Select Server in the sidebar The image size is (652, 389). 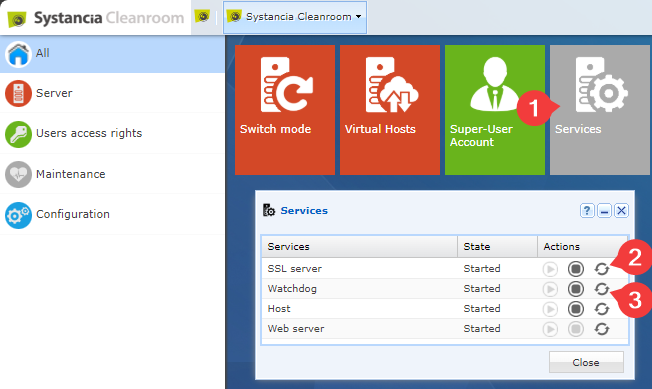click(x=112, y=93)
